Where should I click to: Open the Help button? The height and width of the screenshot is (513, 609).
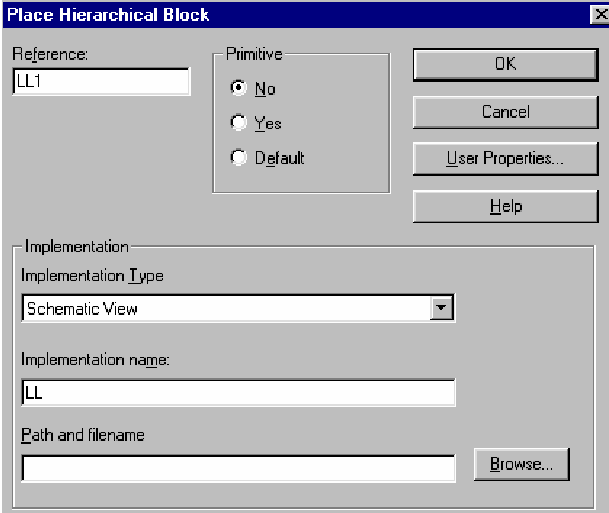click(505, 206)
